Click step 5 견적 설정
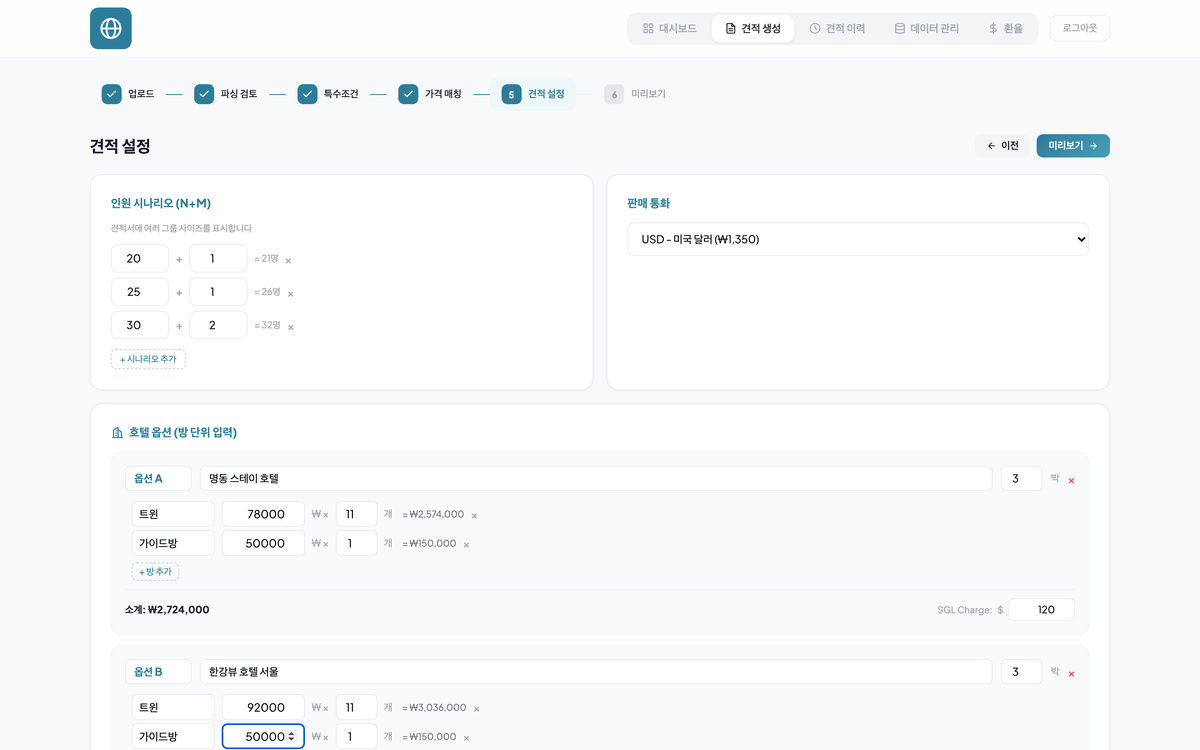This screenshot has width=1200, height=750. point(533,94)
